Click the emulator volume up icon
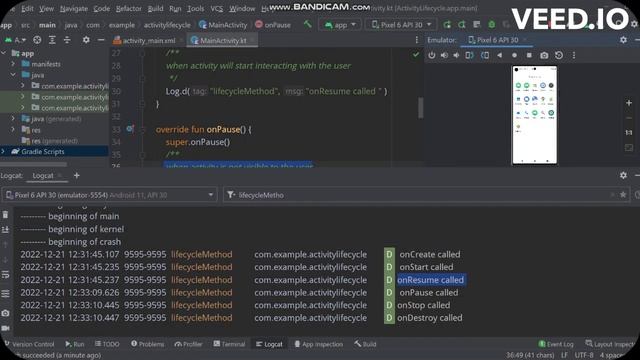640x360 pixels. pyautogui.click(x=444, y=55)
